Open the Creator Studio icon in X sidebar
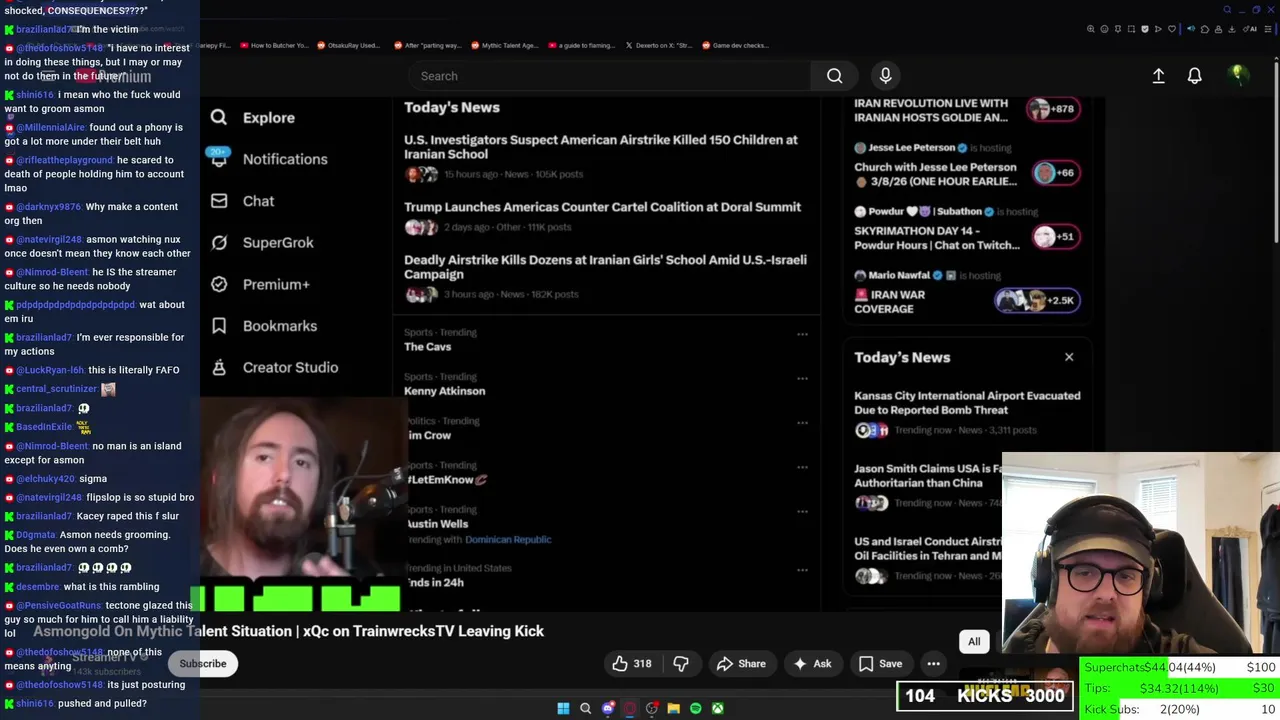Viewport: 1280px width, 720px height. point(219,367)
